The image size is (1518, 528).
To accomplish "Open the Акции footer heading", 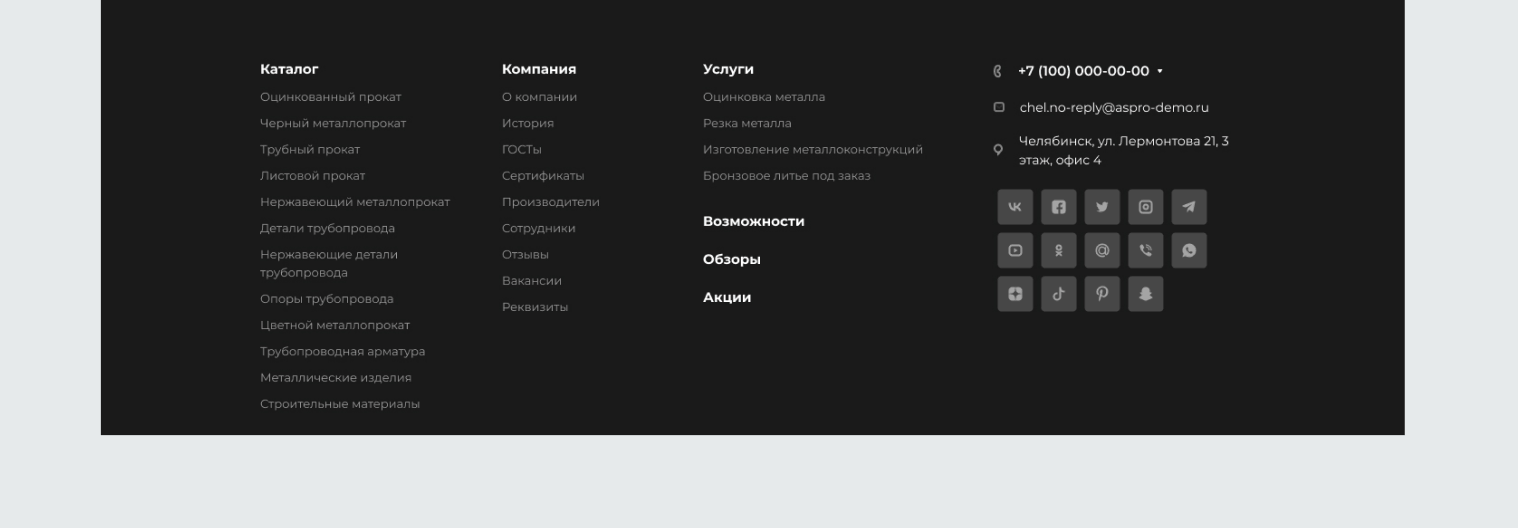I will tap(727, 297).
